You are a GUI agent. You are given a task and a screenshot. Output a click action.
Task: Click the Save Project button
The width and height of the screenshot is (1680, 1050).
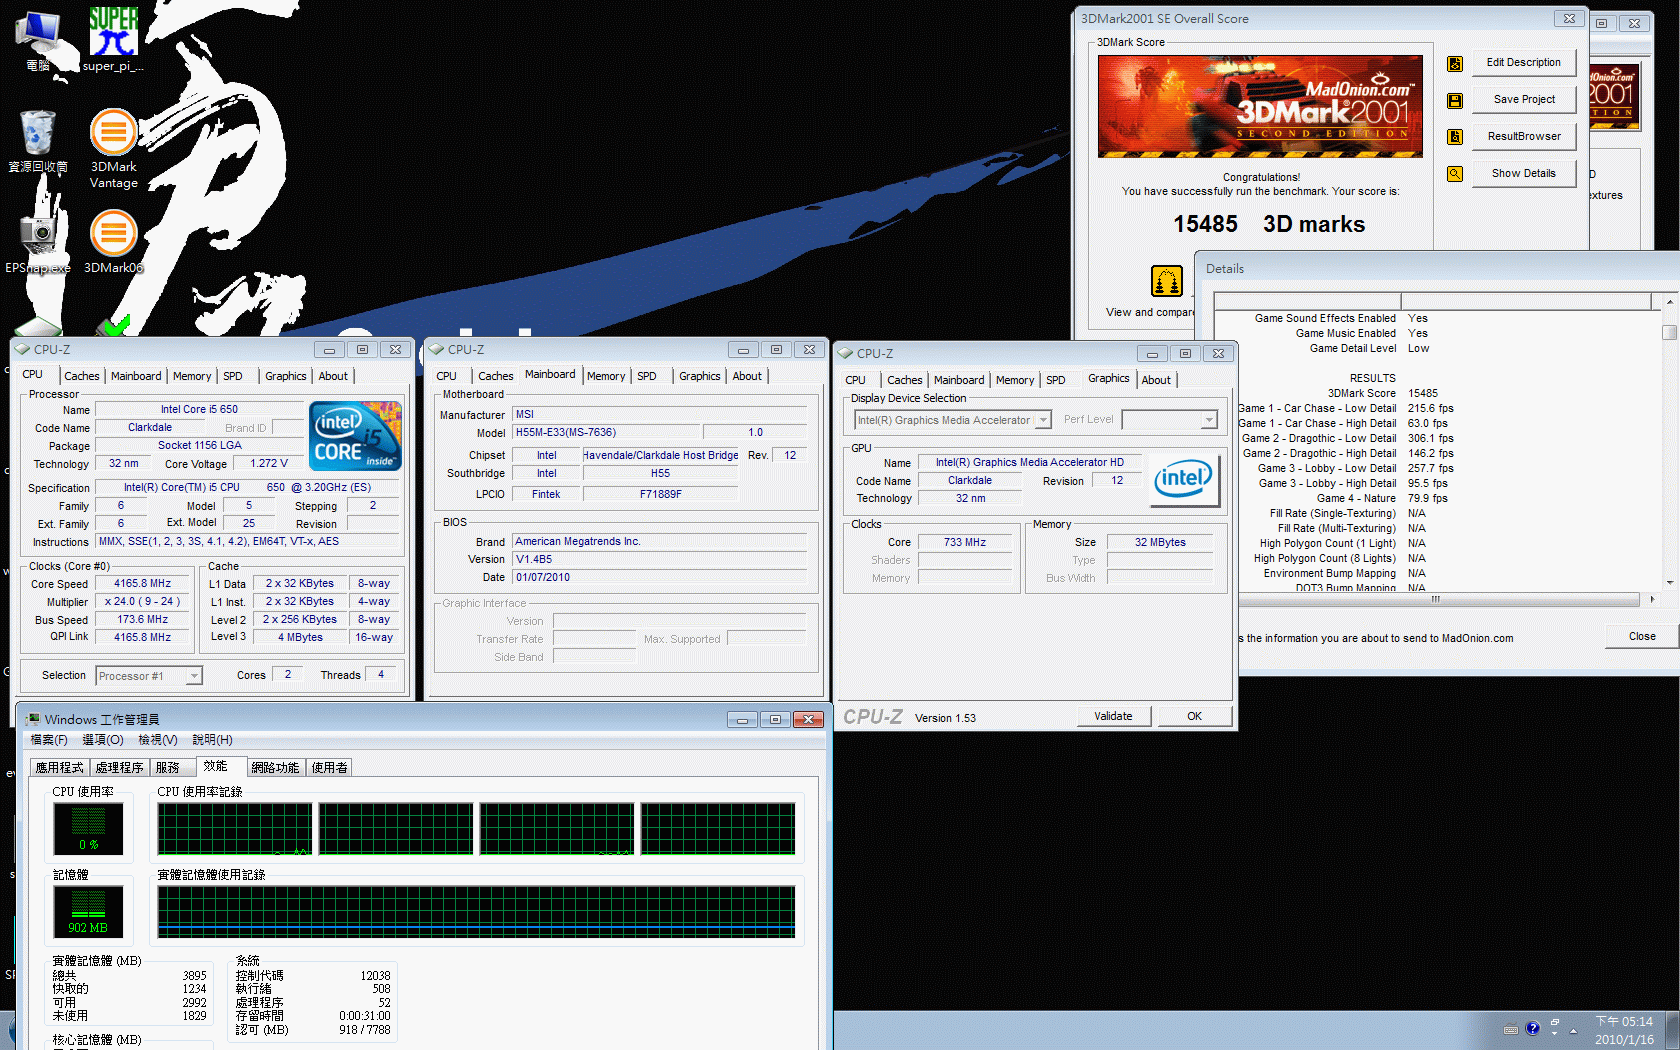coord(1523,100)
